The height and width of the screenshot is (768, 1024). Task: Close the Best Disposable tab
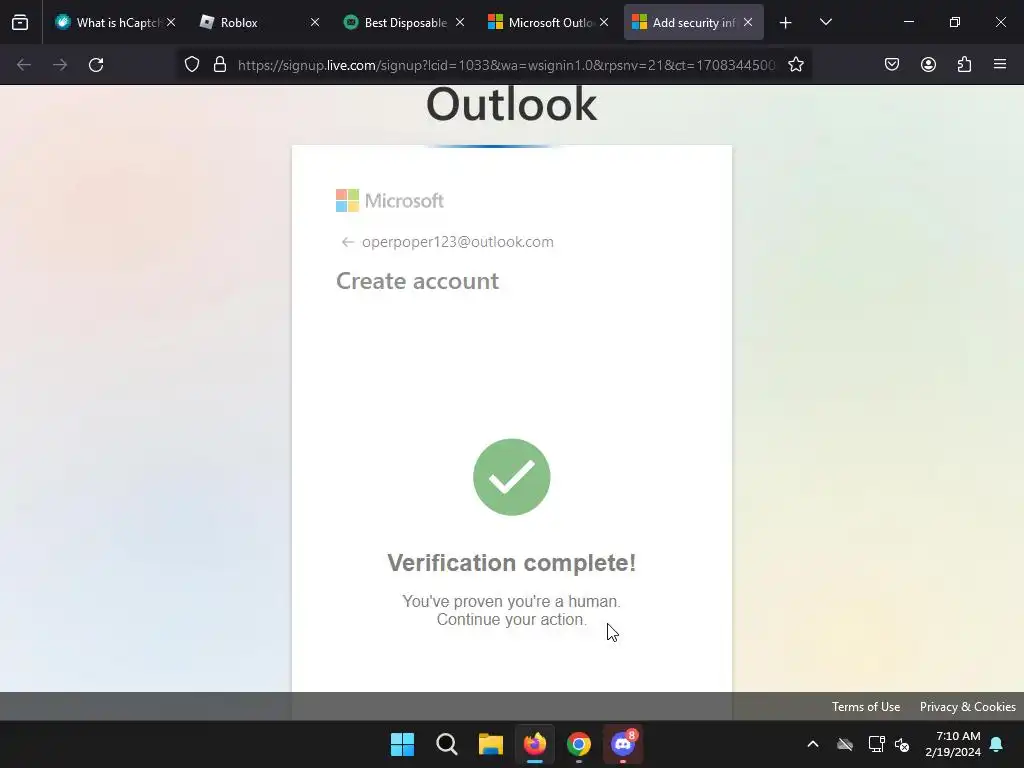point(460,22)
